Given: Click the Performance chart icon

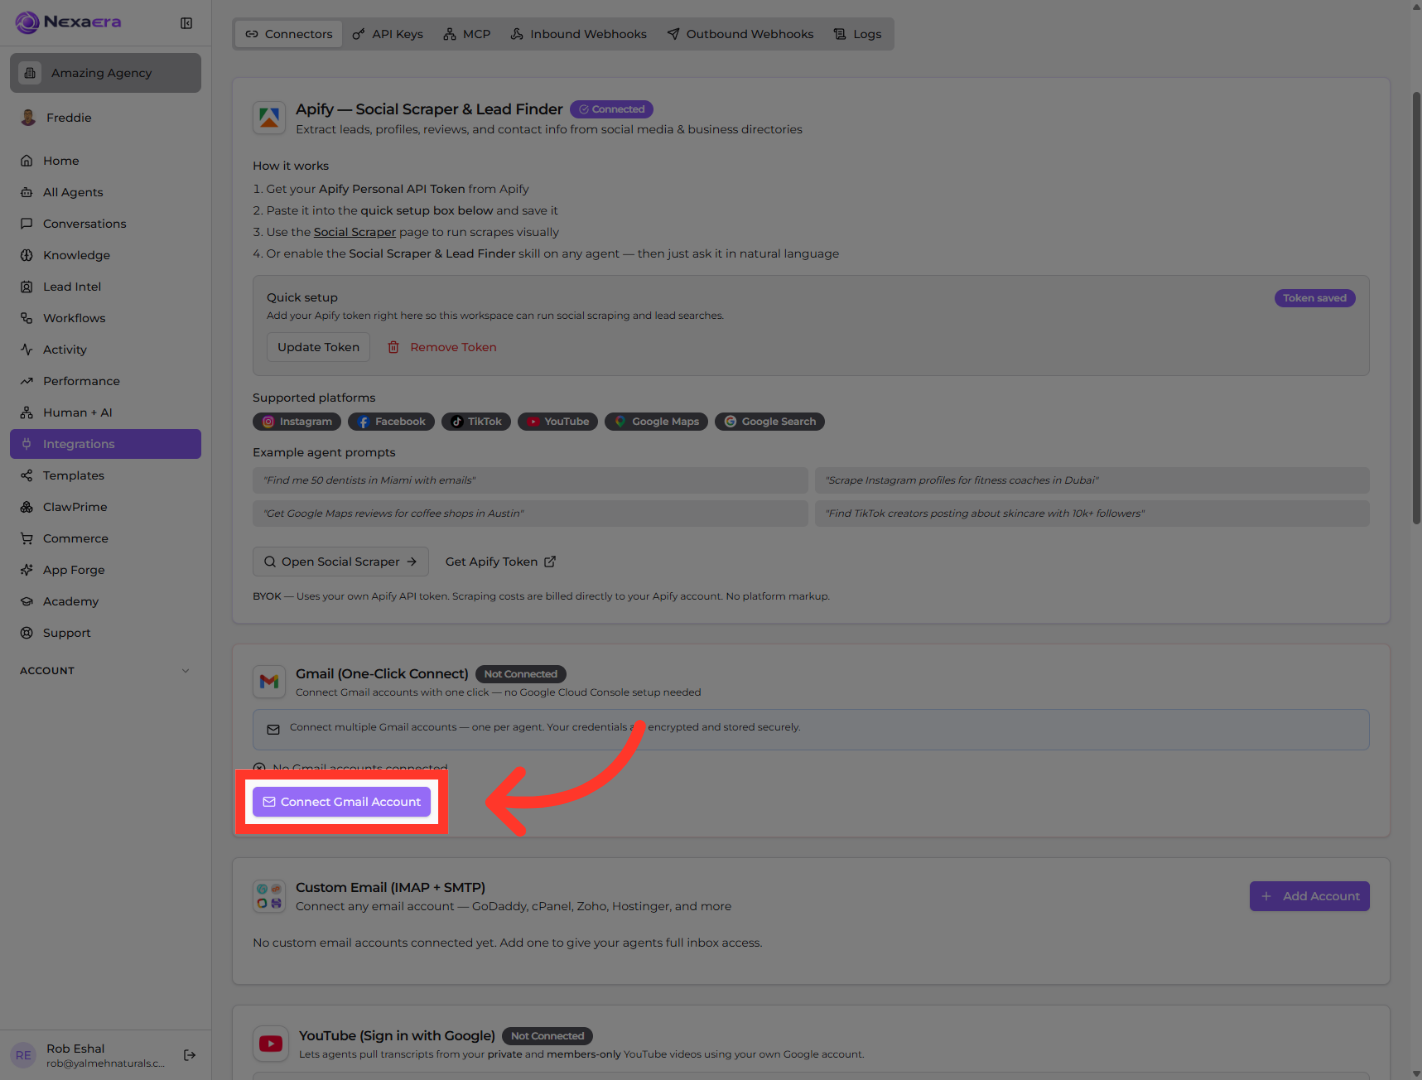Looking at the screenshot, I should pos(27,381).
